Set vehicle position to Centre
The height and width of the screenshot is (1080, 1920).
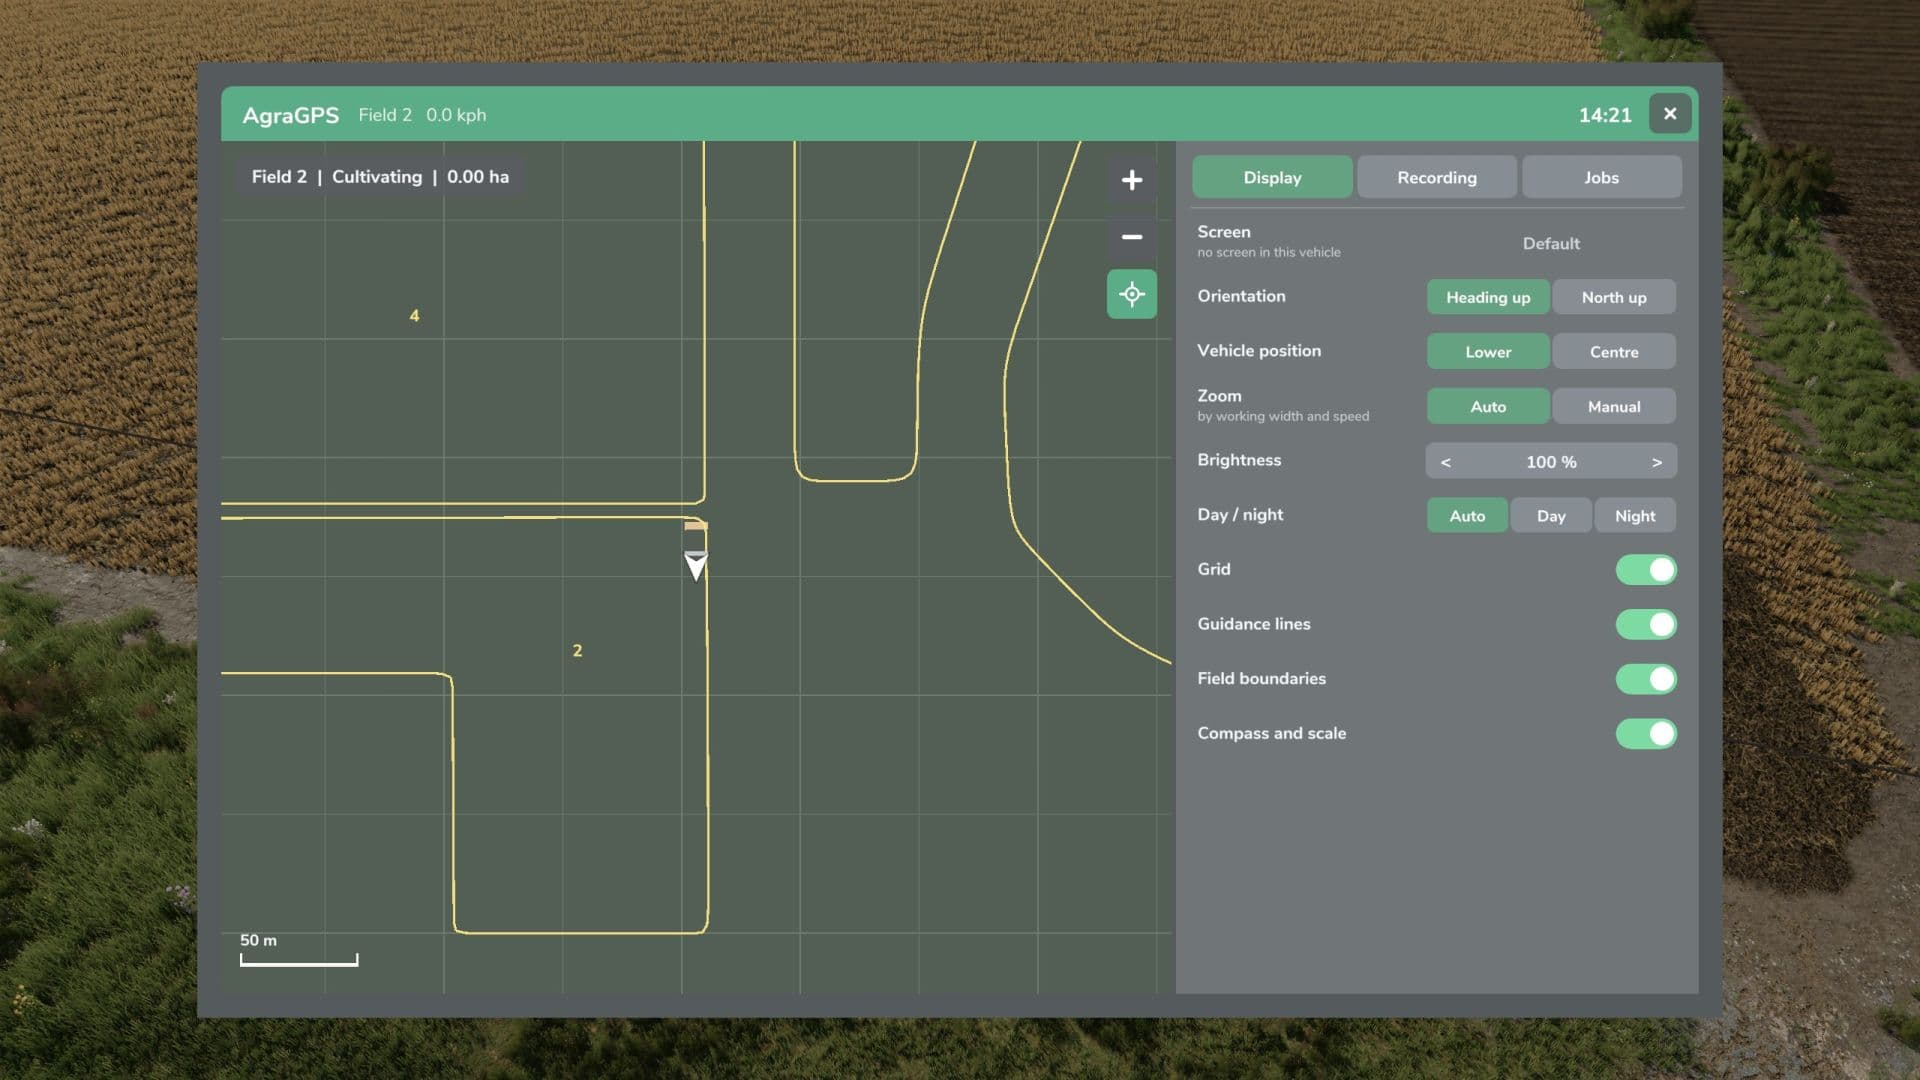[1614, 352]
